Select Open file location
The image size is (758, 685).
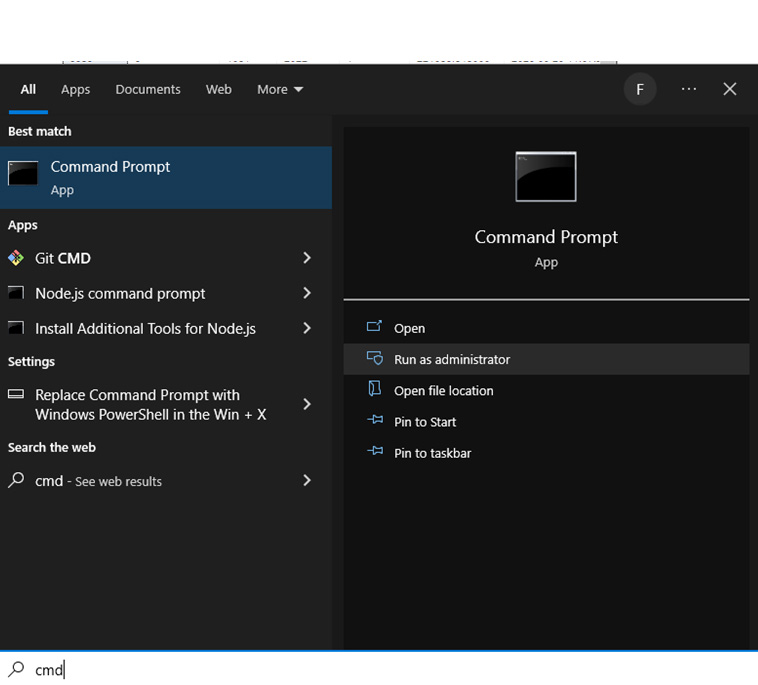coord(546,390)
